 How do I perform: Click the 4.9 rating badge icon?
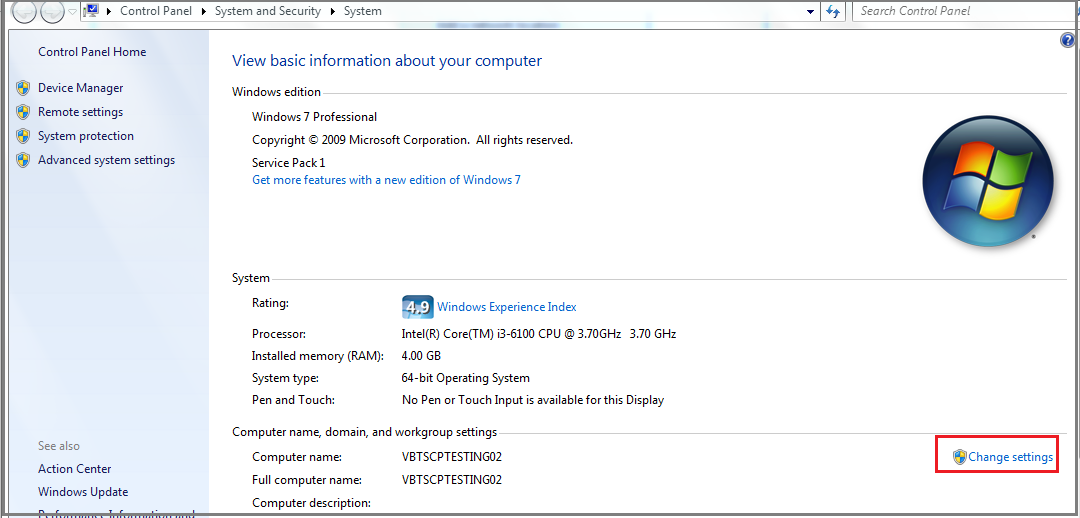(417, 307)
